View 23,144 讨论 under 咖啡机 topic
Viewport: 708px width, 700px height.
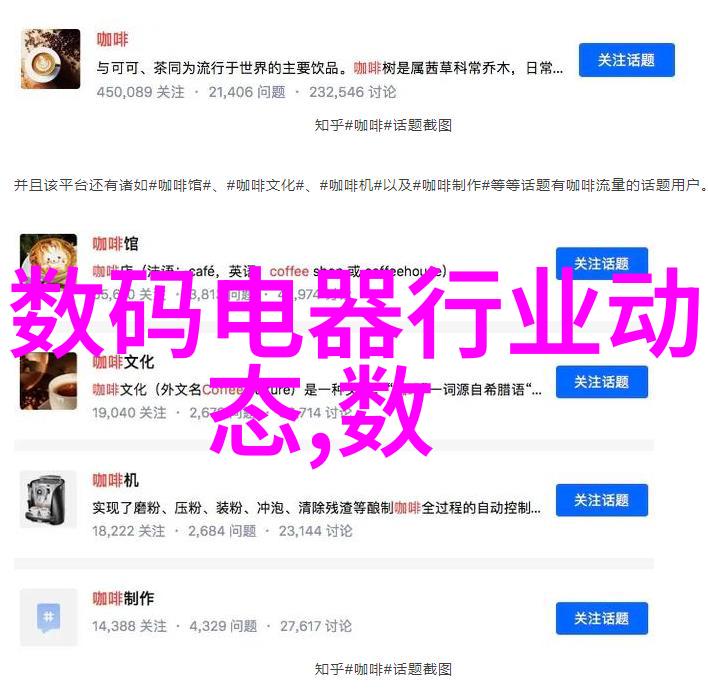(x=315, y=531)
